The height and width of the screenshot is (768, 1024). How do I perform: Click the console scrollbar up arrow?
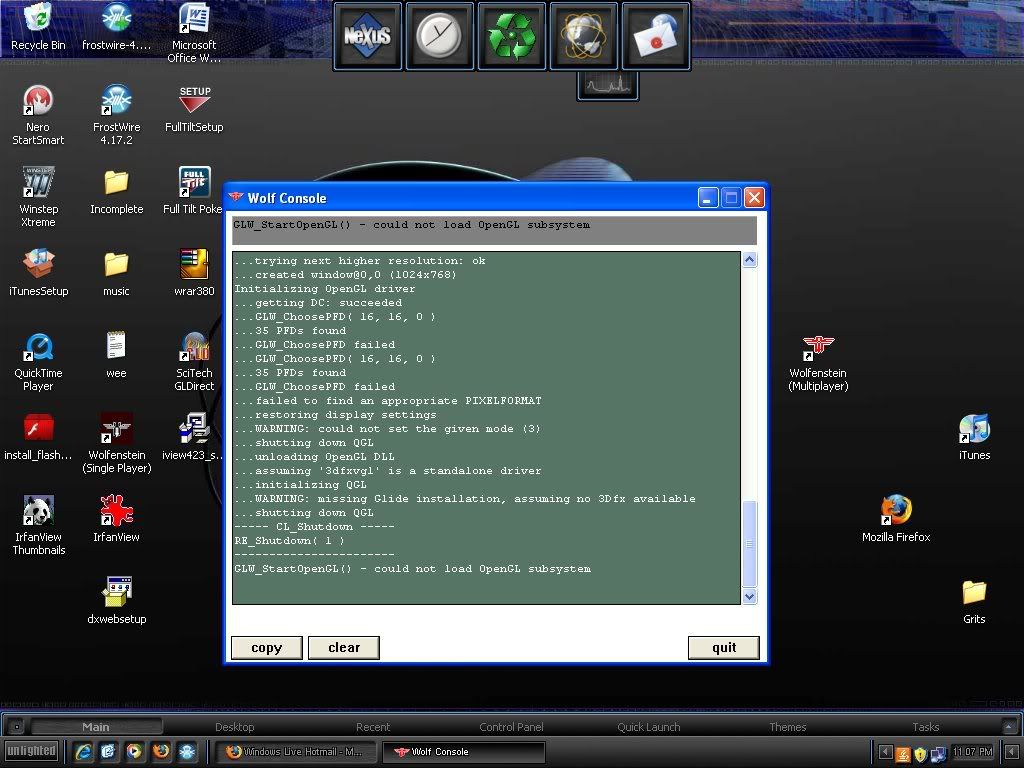coord(750,260)
